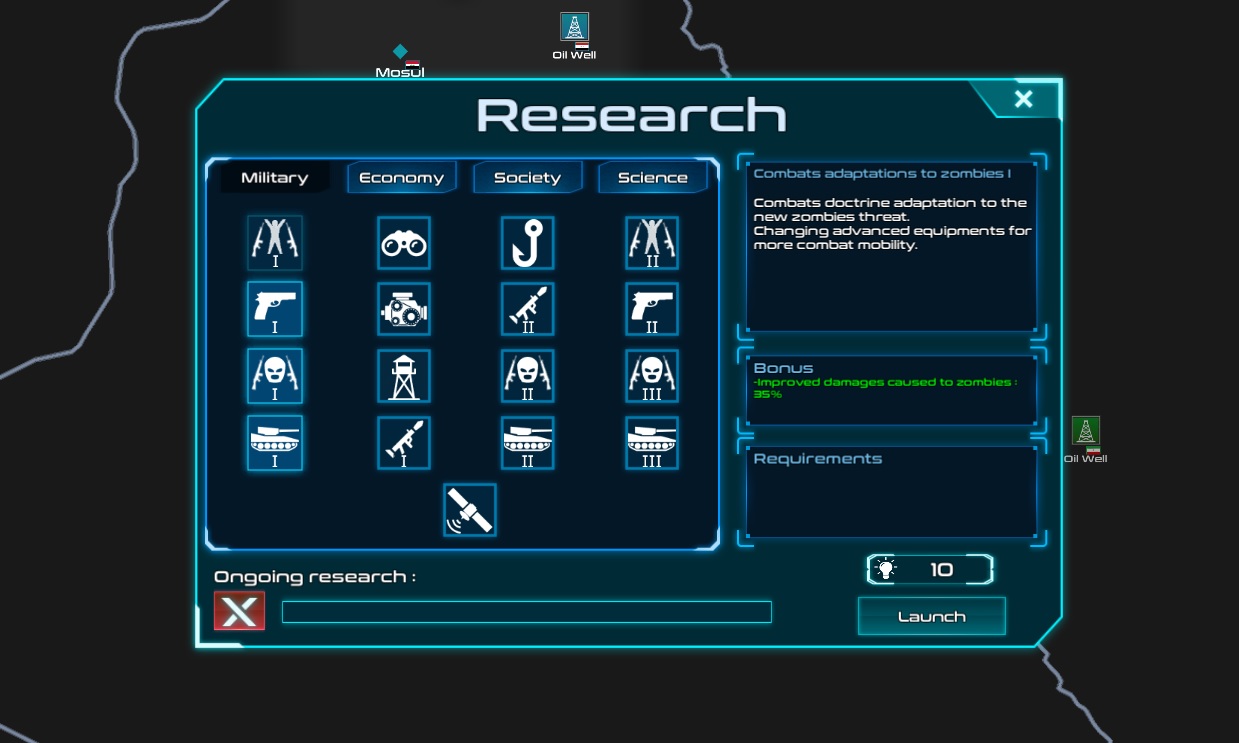
Task: Select the Rocket launcher I research
Action: [404, 443]
